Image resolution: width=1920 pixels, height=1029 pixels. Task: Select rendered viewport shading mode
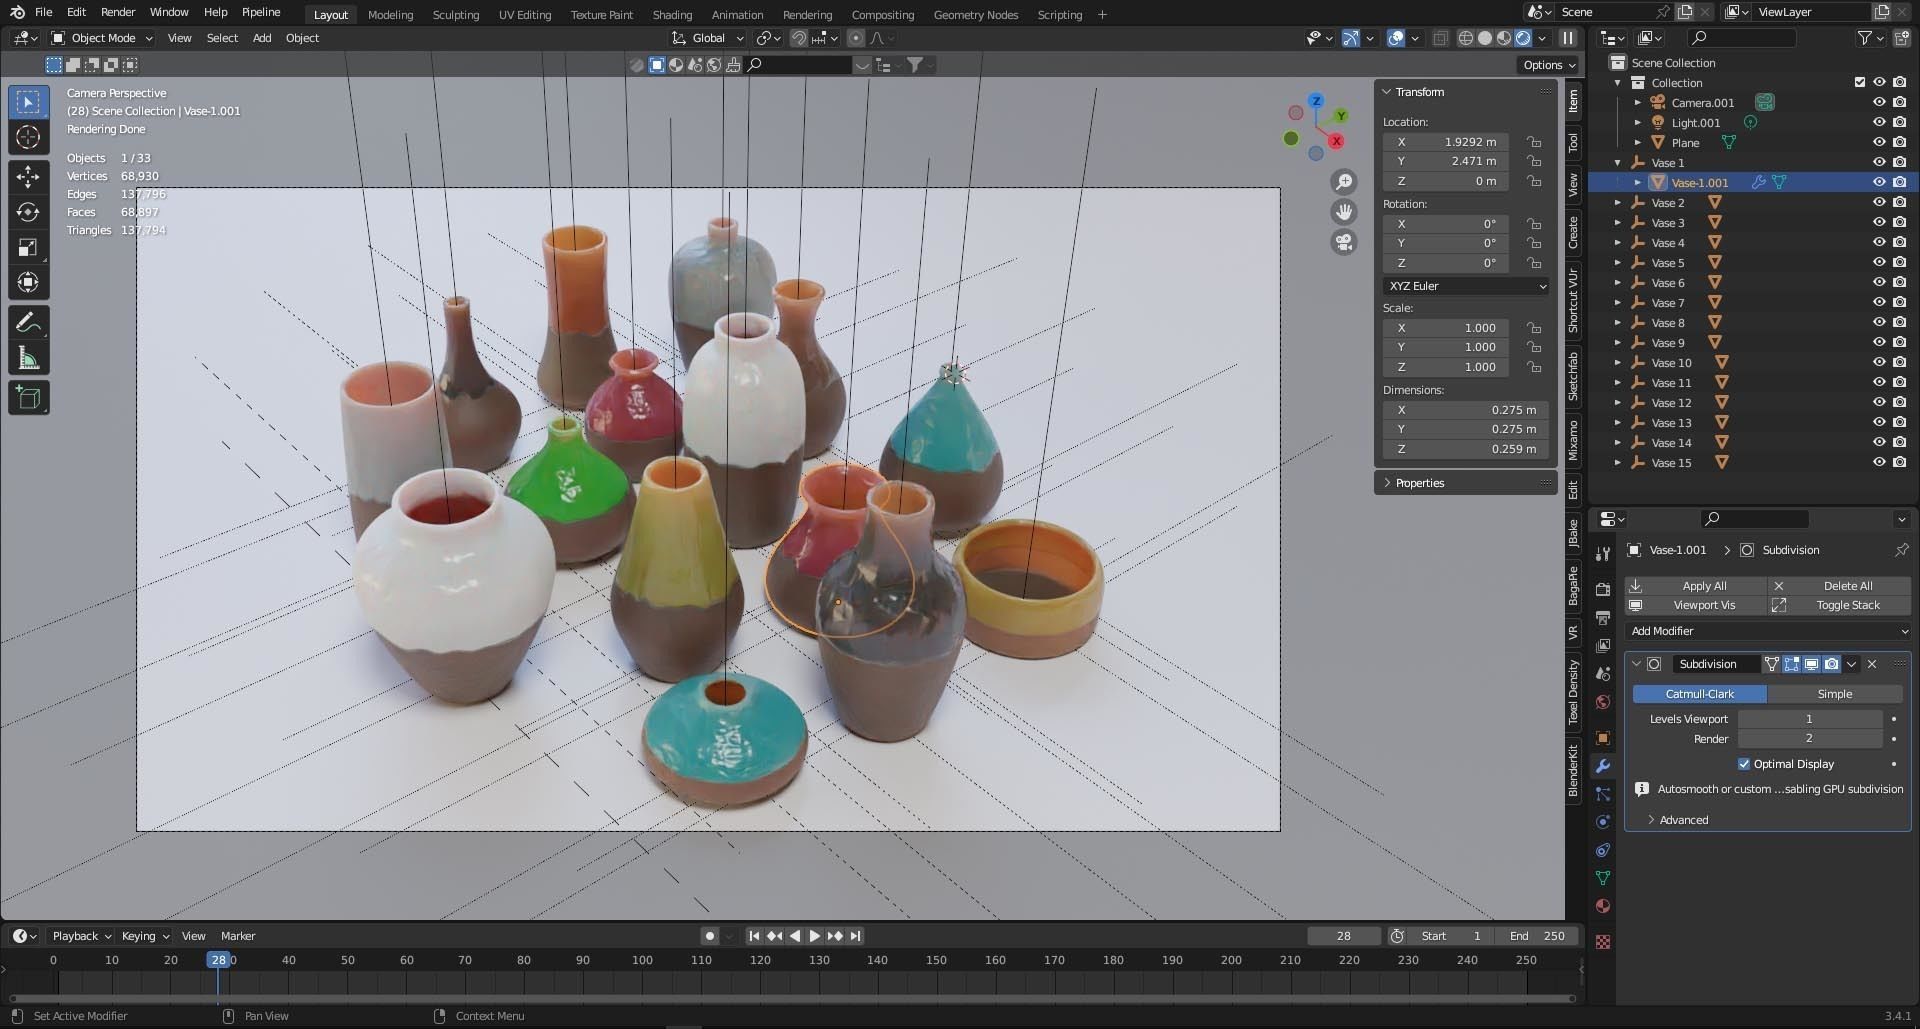[x=1522, y=38]
